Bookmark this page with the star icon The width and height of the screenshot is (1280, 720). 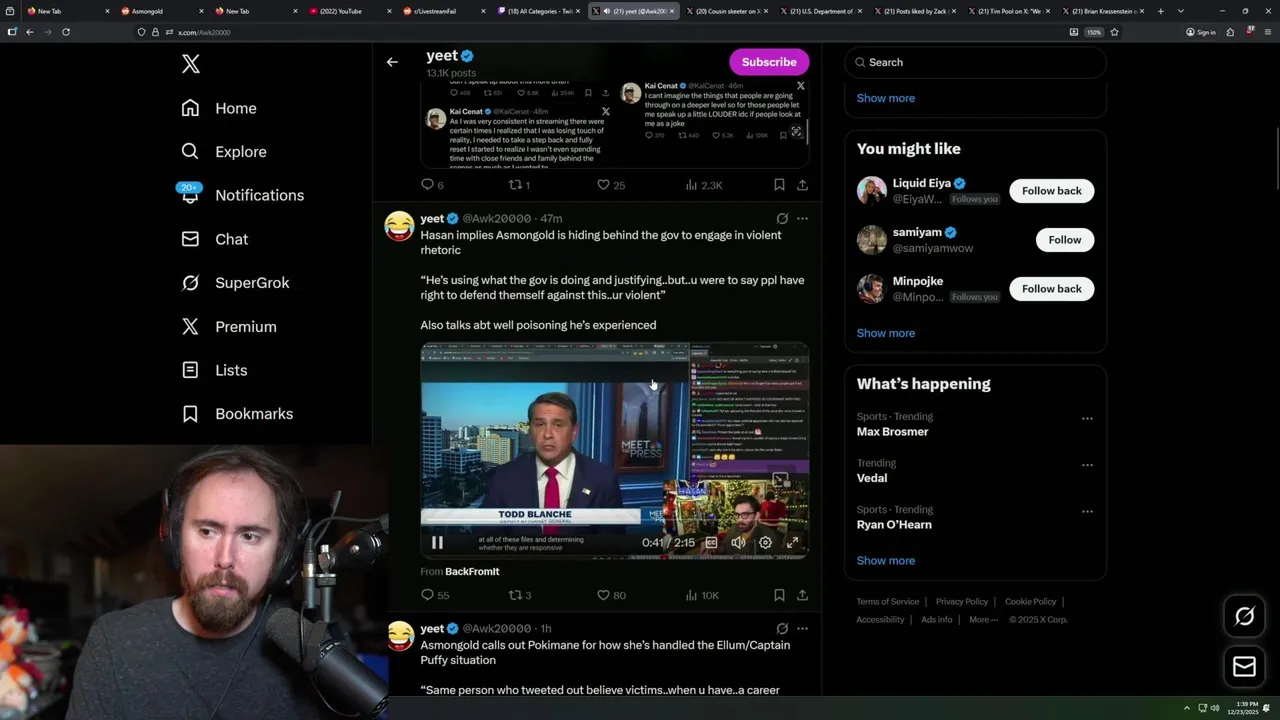point(1114,32)
